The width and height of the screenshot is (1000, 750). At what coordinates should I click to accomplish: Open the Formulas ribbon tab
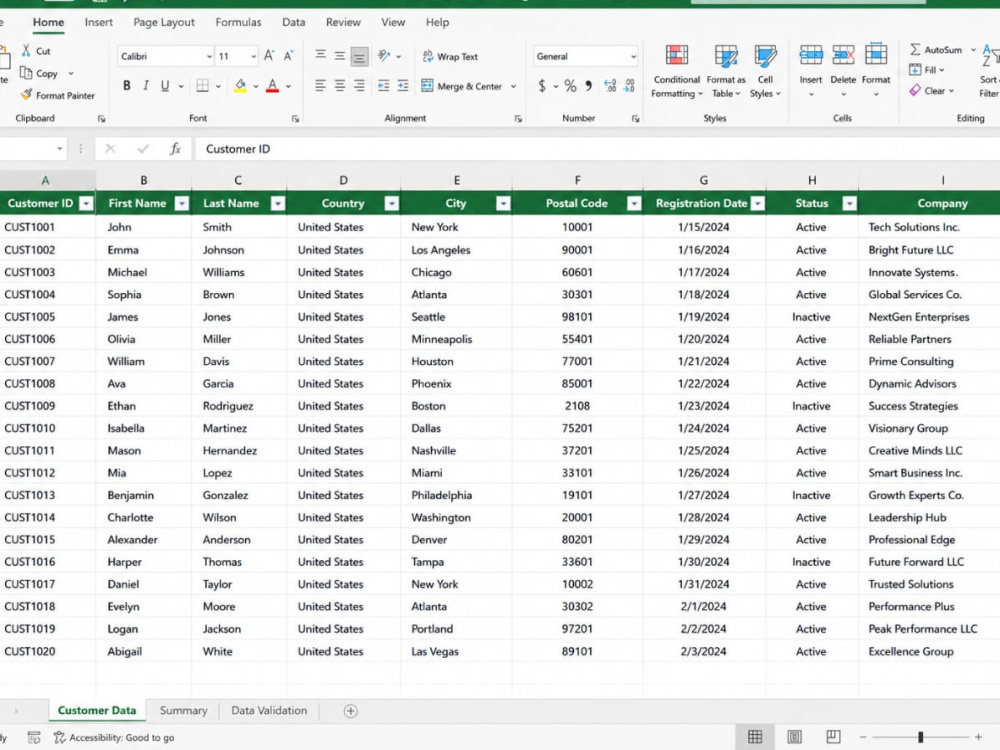(238, 22)
